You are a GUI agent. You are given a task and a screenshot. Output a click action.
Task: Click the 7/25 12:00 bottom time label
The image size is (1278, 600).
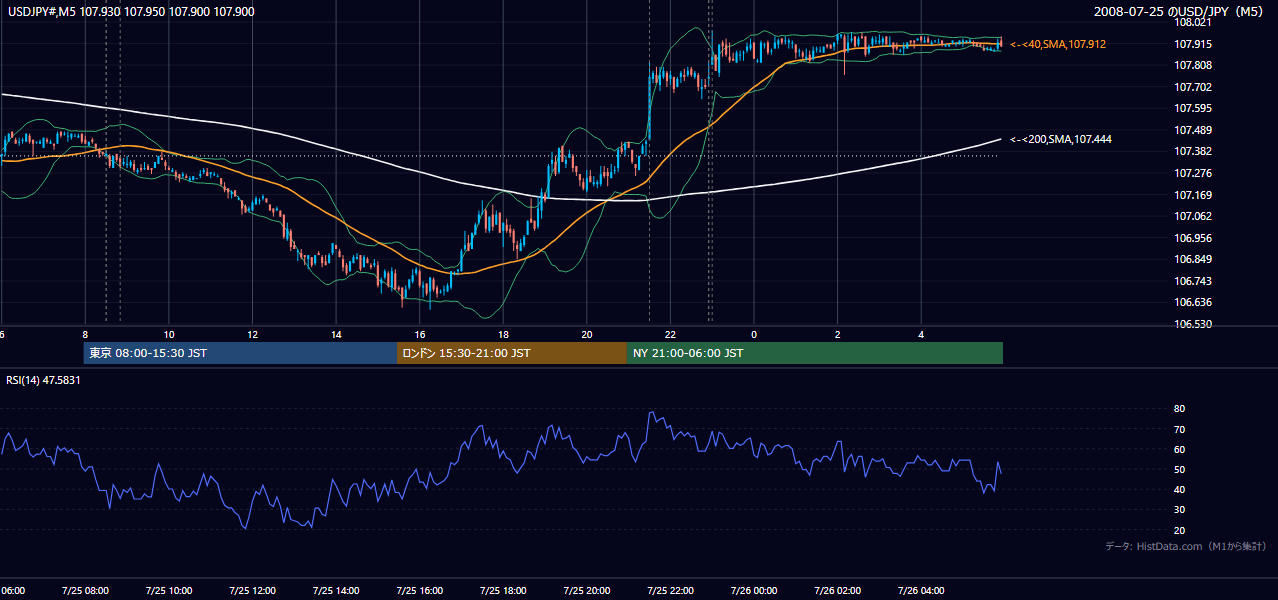[252, 590]
